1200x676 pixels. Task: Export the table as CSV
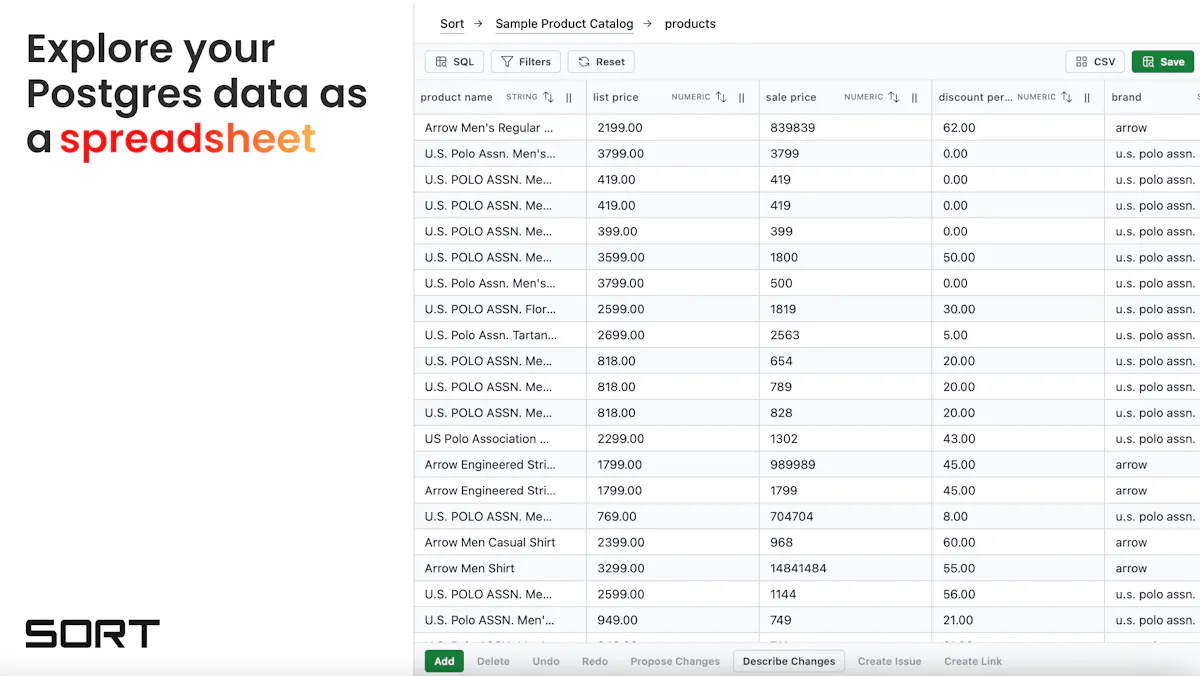point(1095,62)
